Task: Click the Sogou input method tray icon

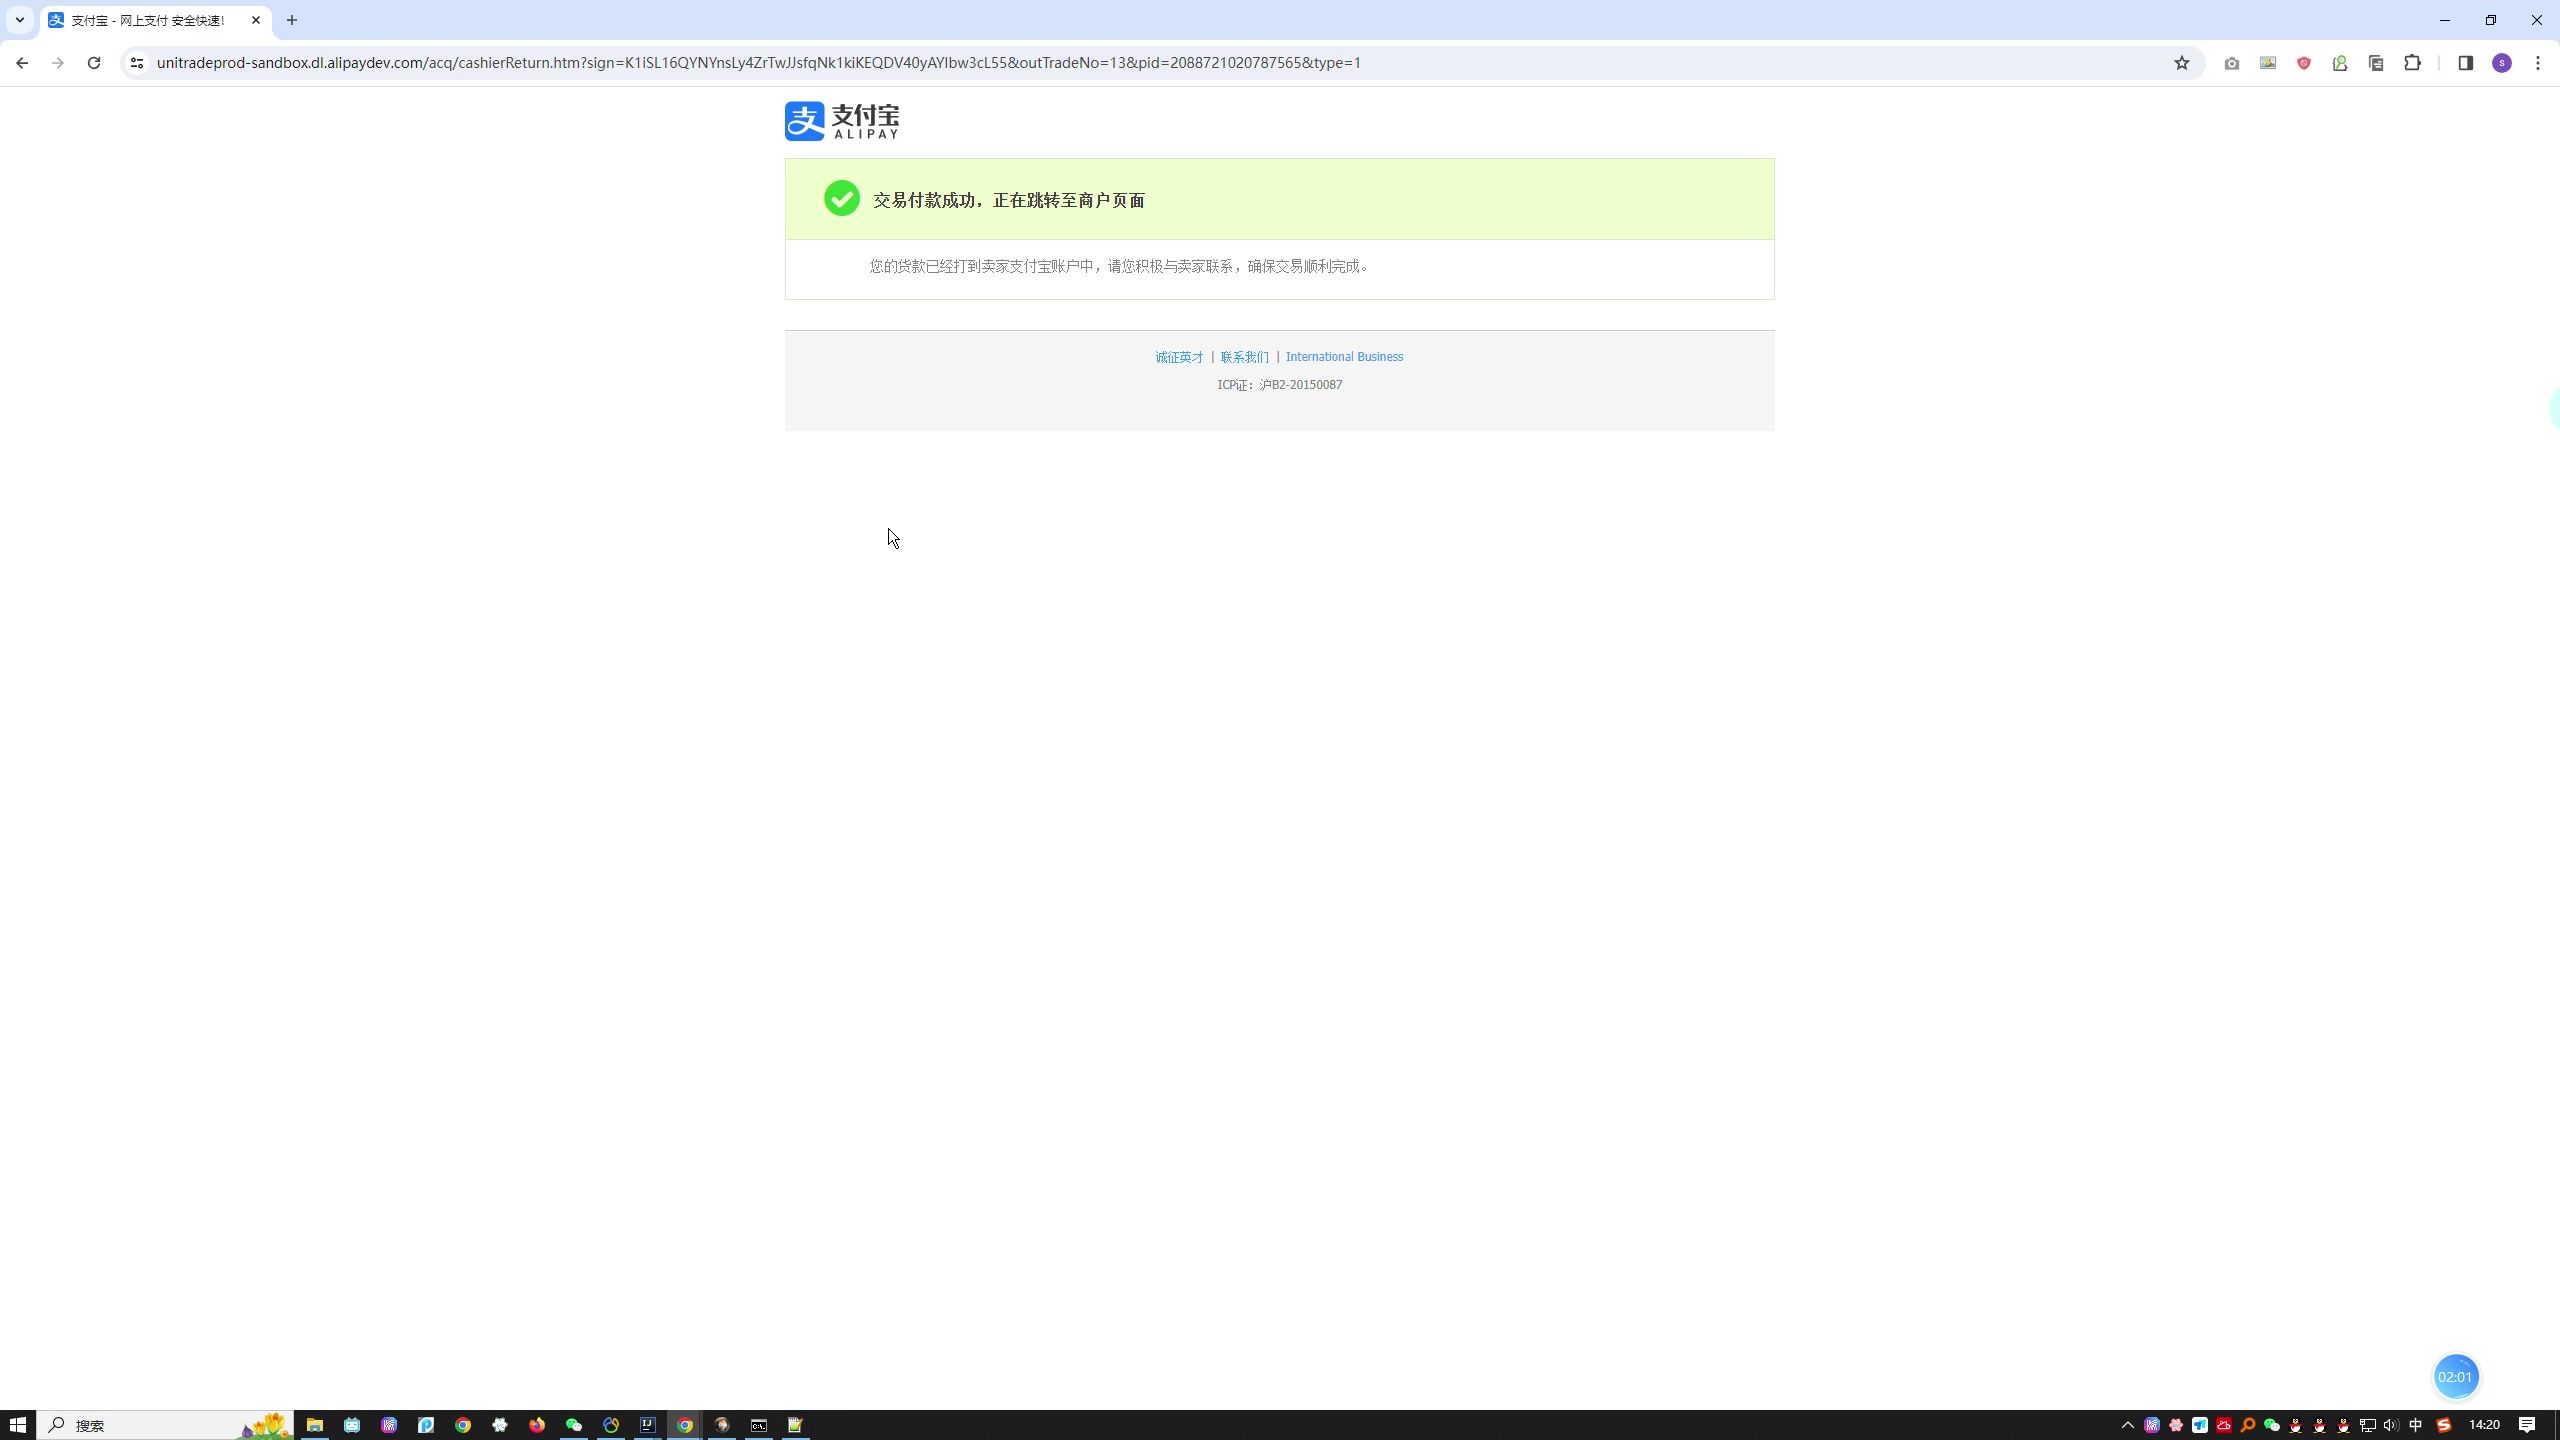Action: tap(2444, 1425)
